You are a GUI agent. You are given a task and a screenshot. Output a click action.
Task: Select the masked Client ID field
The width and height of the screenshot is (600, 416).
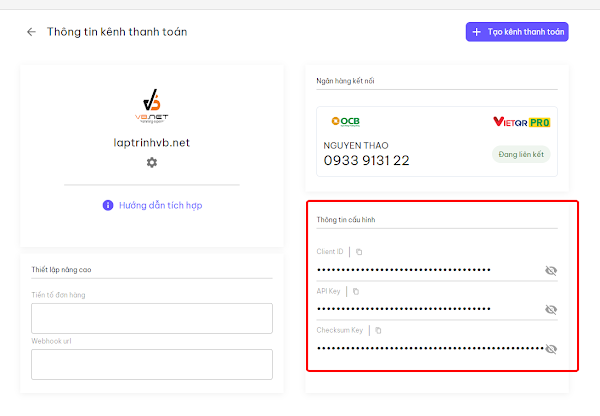420,270
